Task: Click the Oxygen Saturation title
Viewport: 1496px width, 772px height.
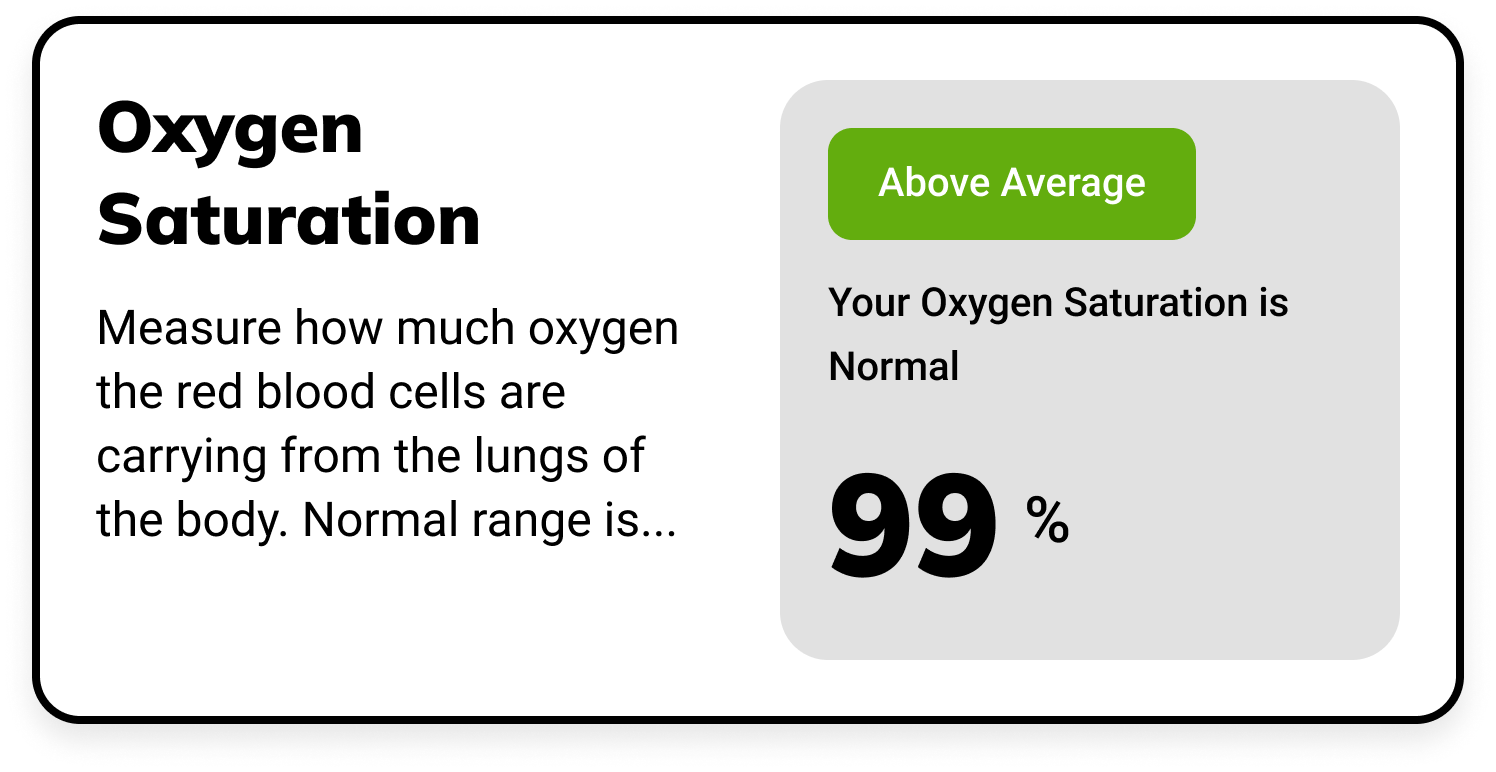Action: coord(290,175)
